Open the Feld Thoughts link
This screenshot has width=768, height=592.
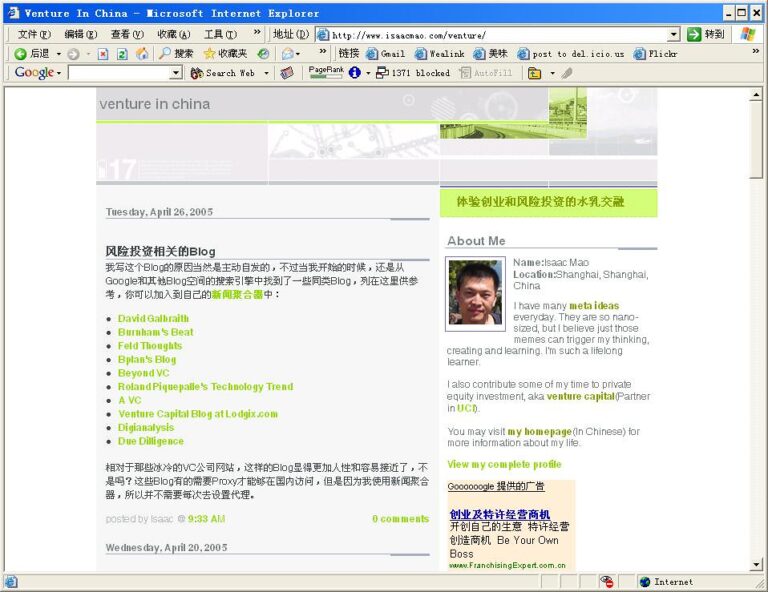click(x=150, y=346)
